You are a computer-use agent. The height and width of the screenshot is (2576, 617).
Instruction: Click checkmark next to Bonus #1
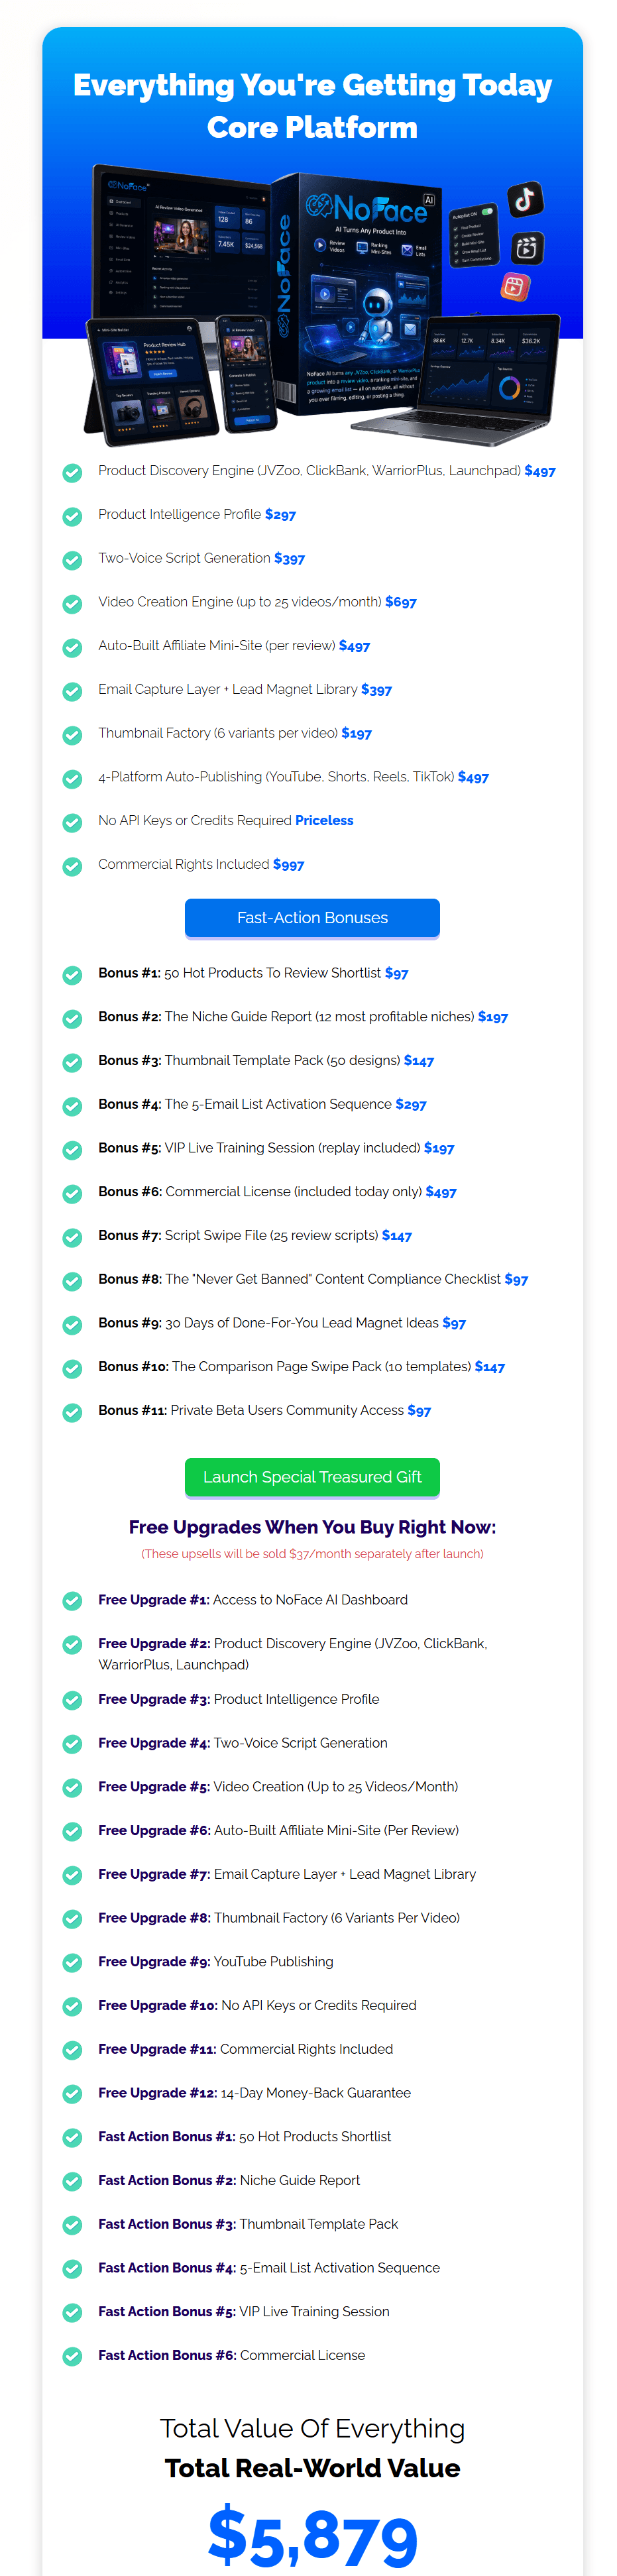point(72,974)
